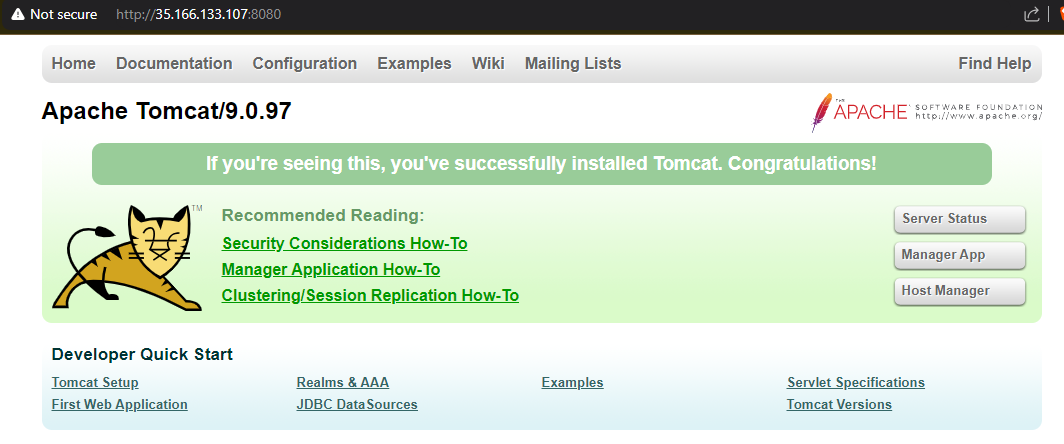Viewport: 1064px width, 444px height.
Task: Visit the Servlet Specifications link
Action: click(855, 383)
